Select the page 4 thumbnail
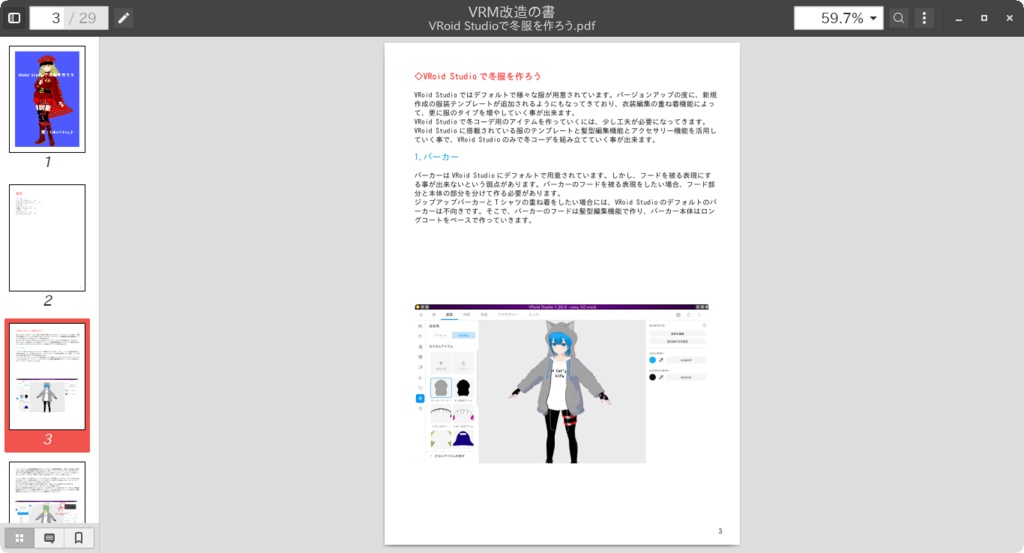Image resolution: width=1024 pixels, height=553 pixels. click(47, 492)
